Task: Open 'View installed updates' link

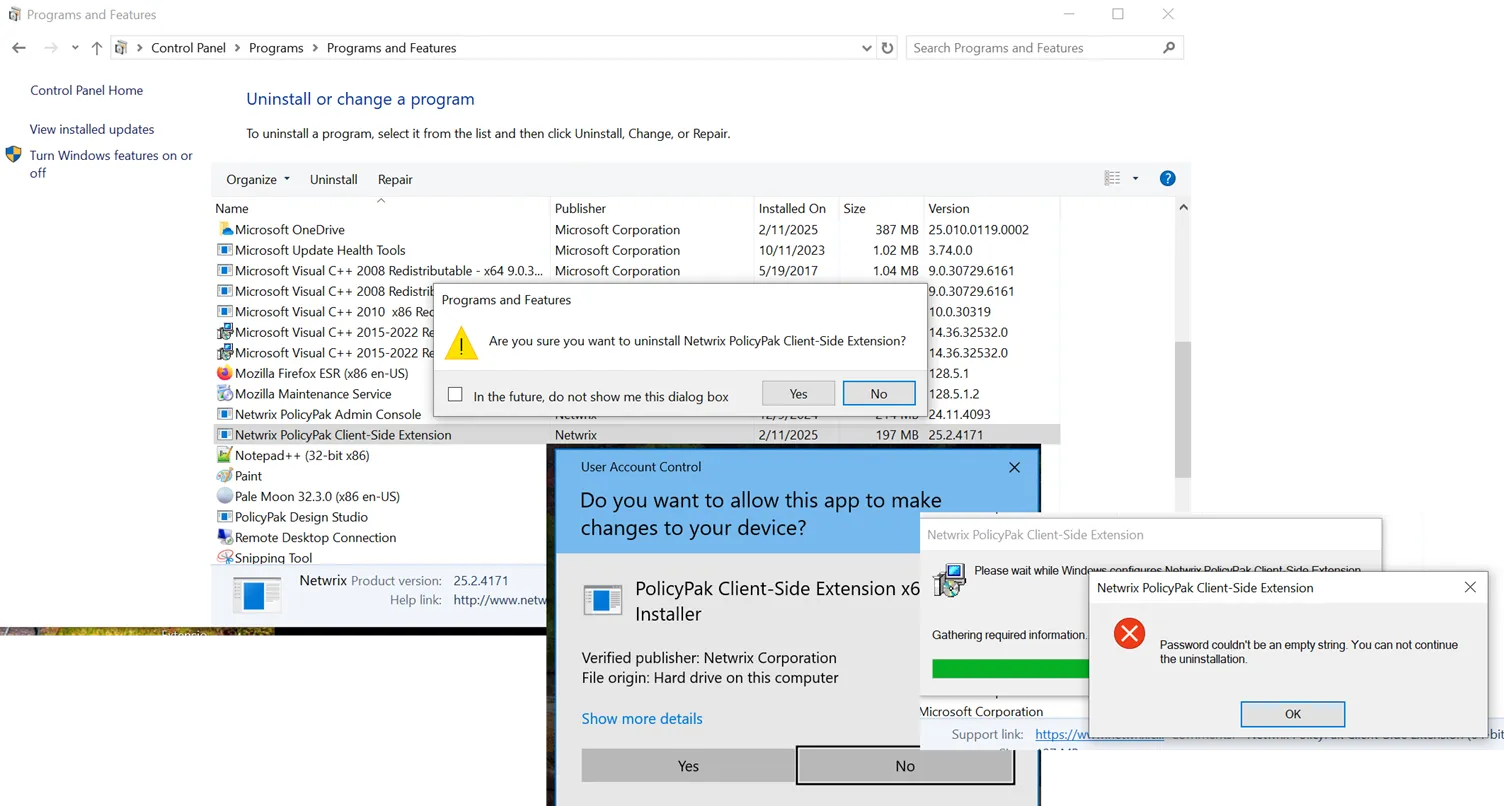Action: click(92, 129)
